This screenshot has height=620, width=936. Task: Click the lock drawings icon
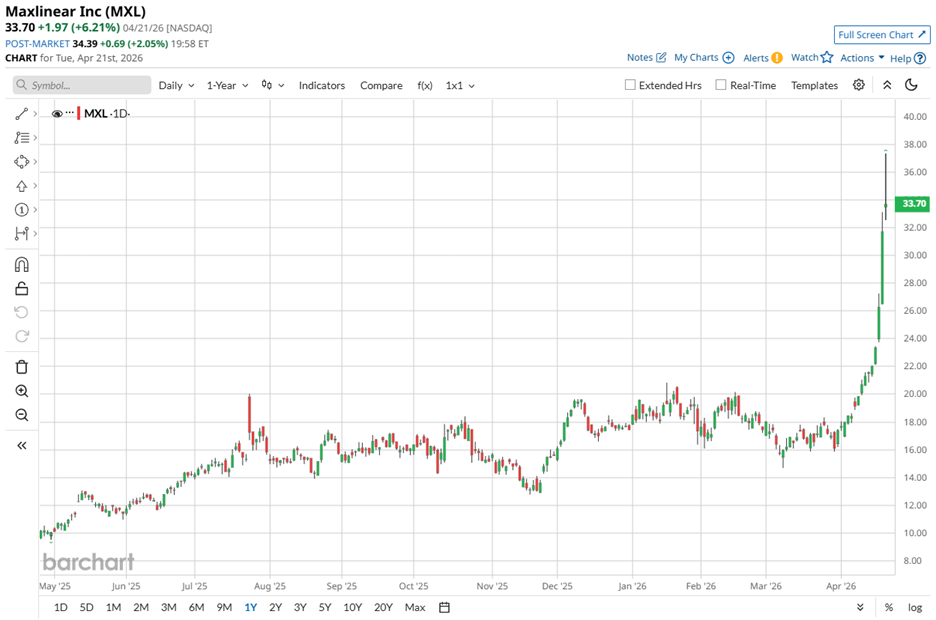(21, 289)
